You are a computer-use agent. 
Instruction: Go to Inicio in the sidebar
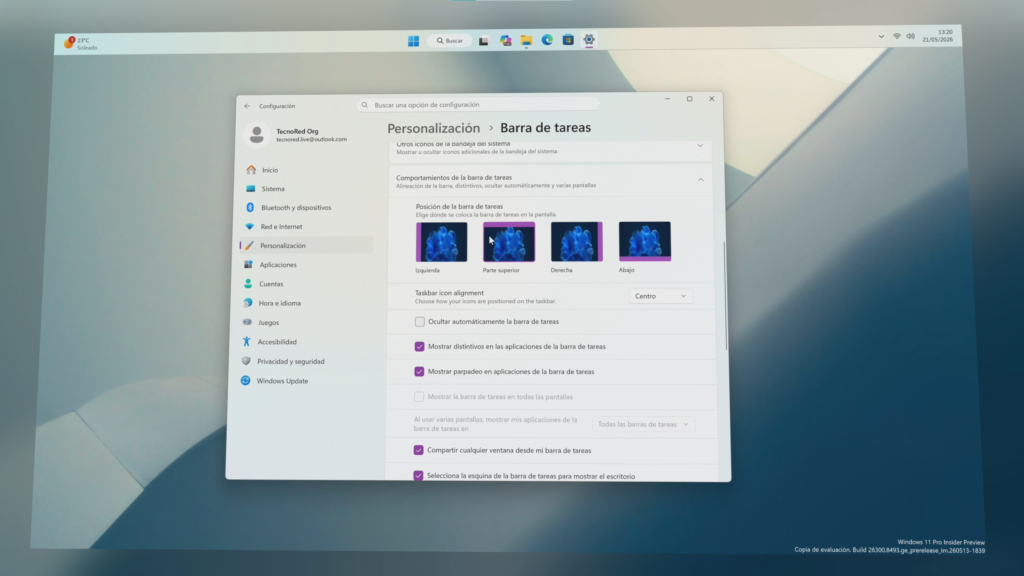(306, 170)
